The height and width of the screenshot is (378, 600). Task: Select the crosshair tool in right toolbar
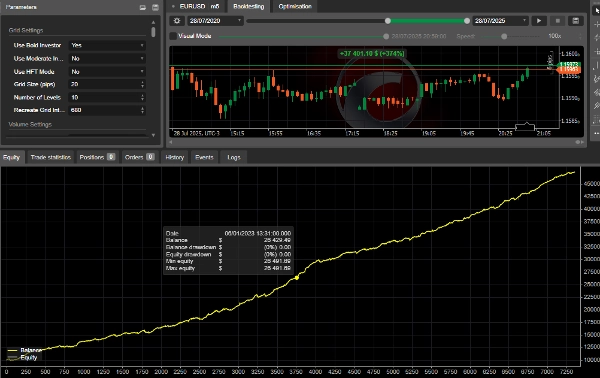click(597, 24)
